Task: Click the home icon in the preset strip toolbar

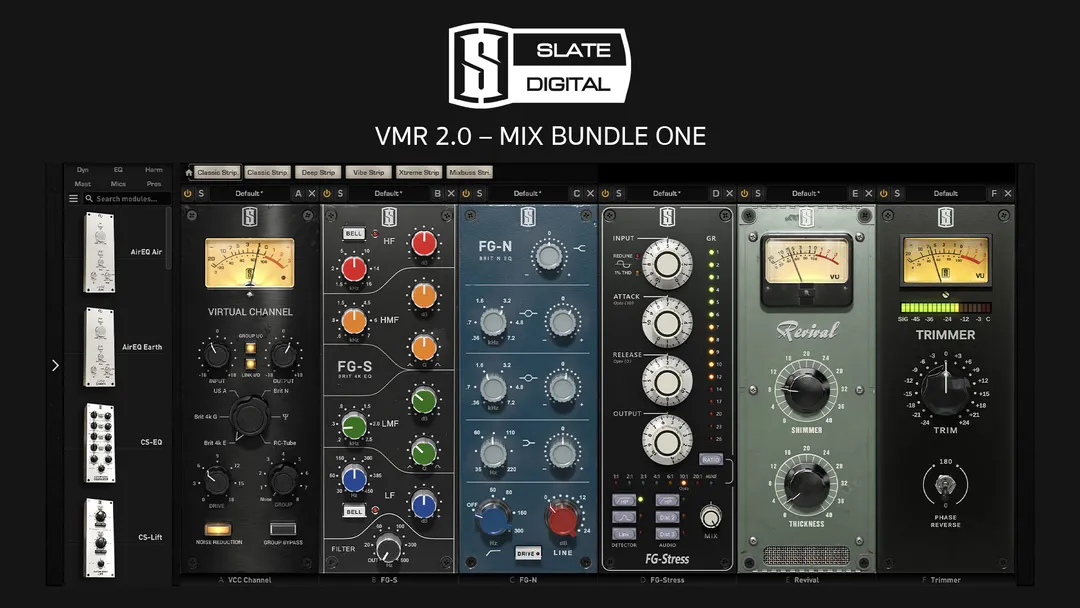Action: 188,172
